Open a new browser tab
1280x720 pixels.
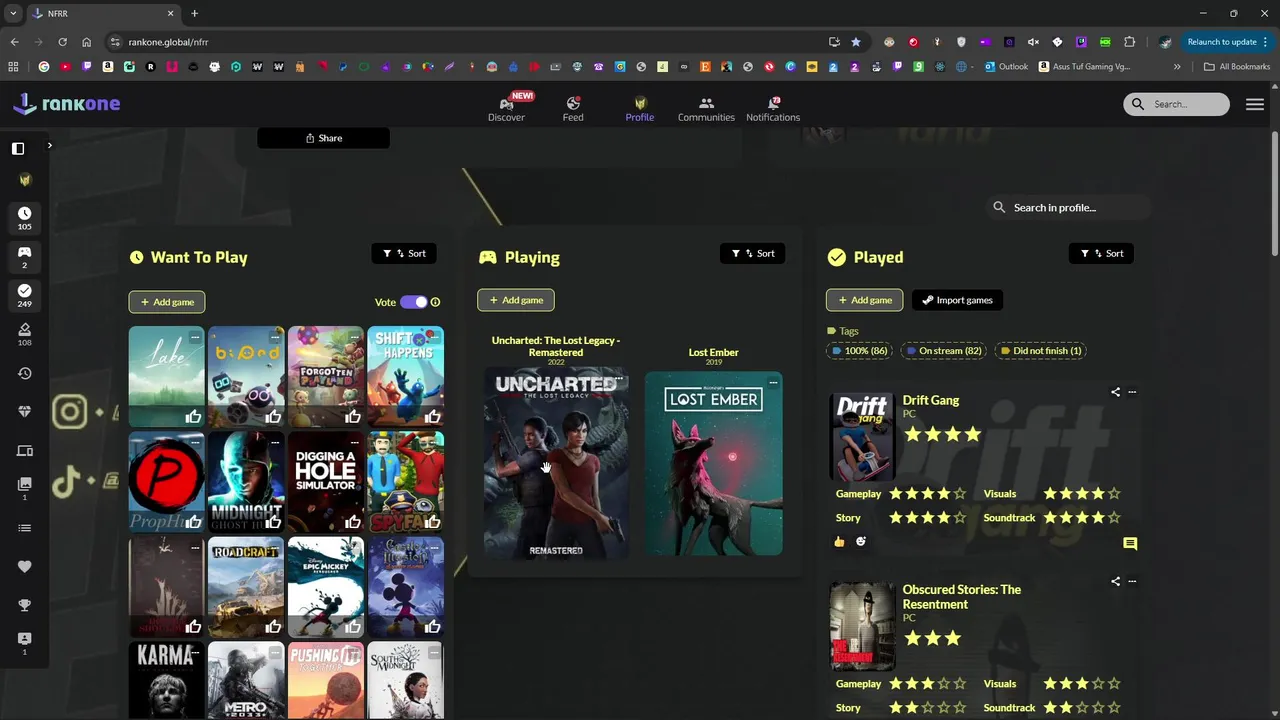(194, 13)
